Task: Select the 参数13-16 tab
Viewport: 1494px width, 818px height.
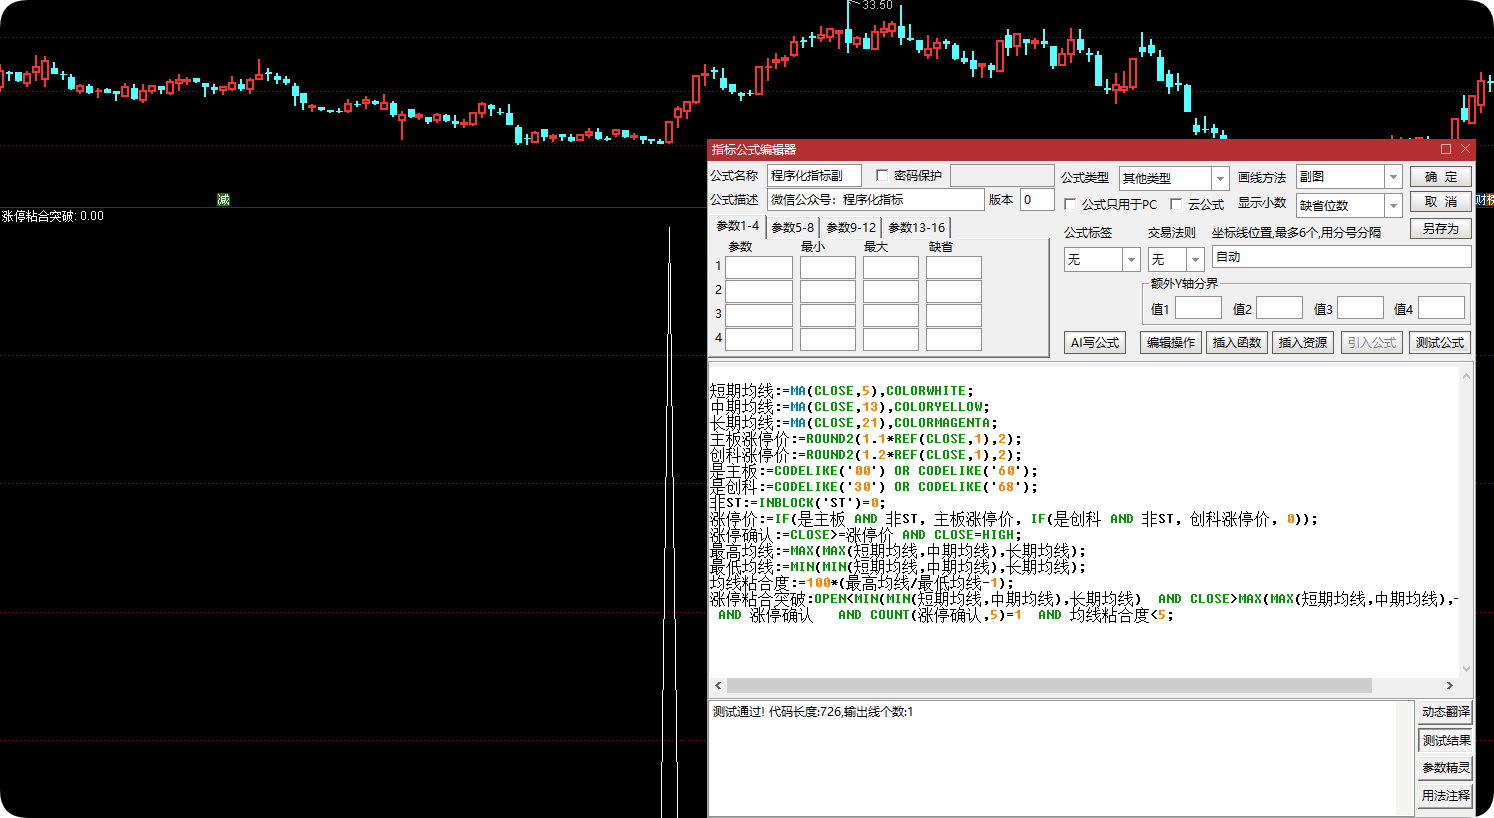Action: click(x=916, y=228)
